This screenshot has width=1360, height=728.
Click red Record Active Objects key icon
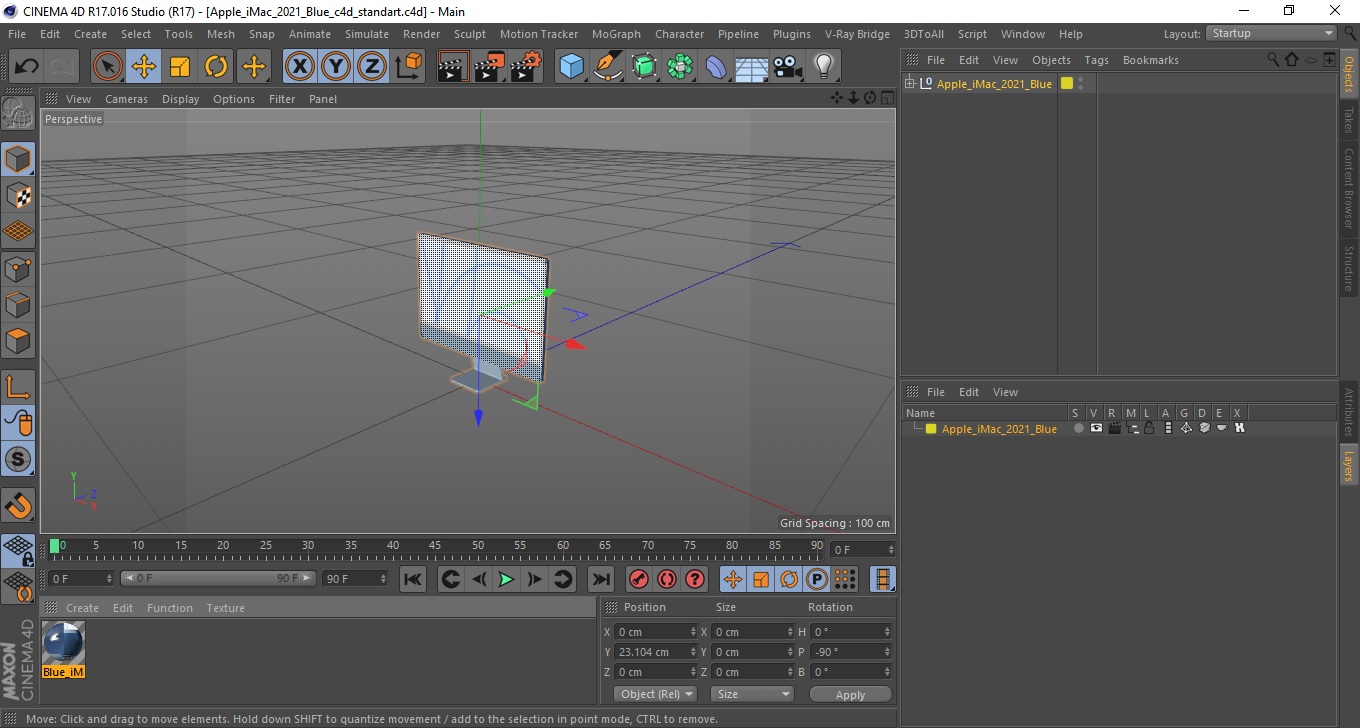click(x=638, y=579)
